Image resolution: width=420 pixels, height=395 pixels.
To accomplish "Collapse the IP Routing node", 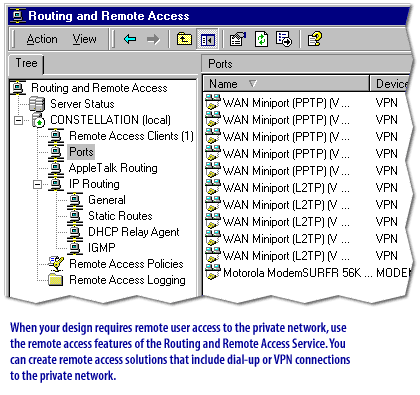I will pyautogui.click(x=38, y=184).
